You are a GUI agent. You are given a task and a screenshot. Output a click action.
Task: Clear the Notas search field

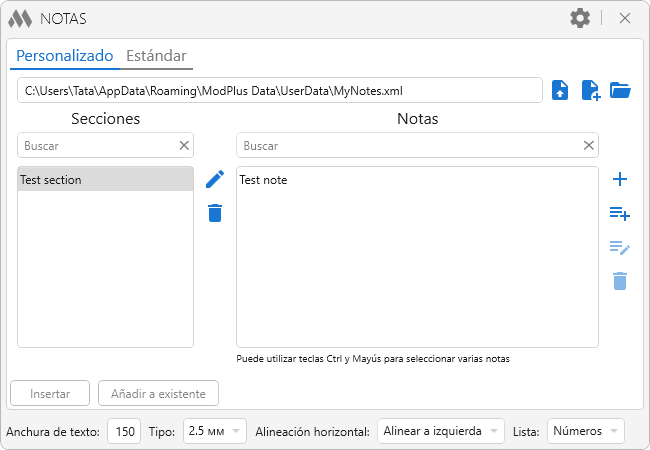pyautogui.click(x=589, y=145)
